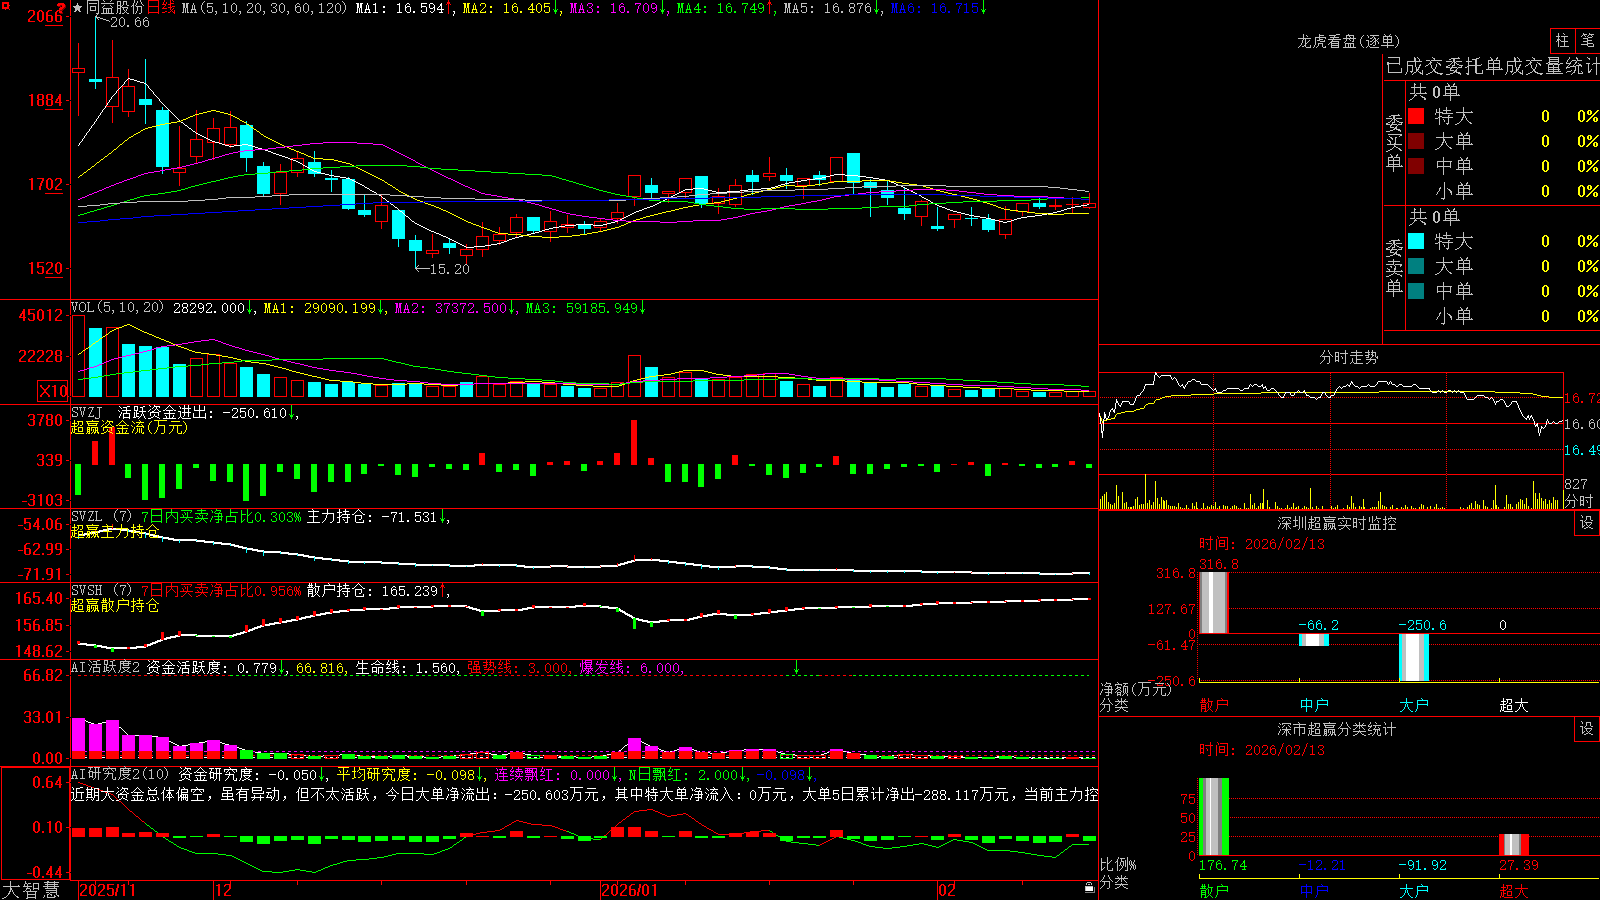Click the 深圳超赢实时监控 panel title

(x=1337, y=523)
